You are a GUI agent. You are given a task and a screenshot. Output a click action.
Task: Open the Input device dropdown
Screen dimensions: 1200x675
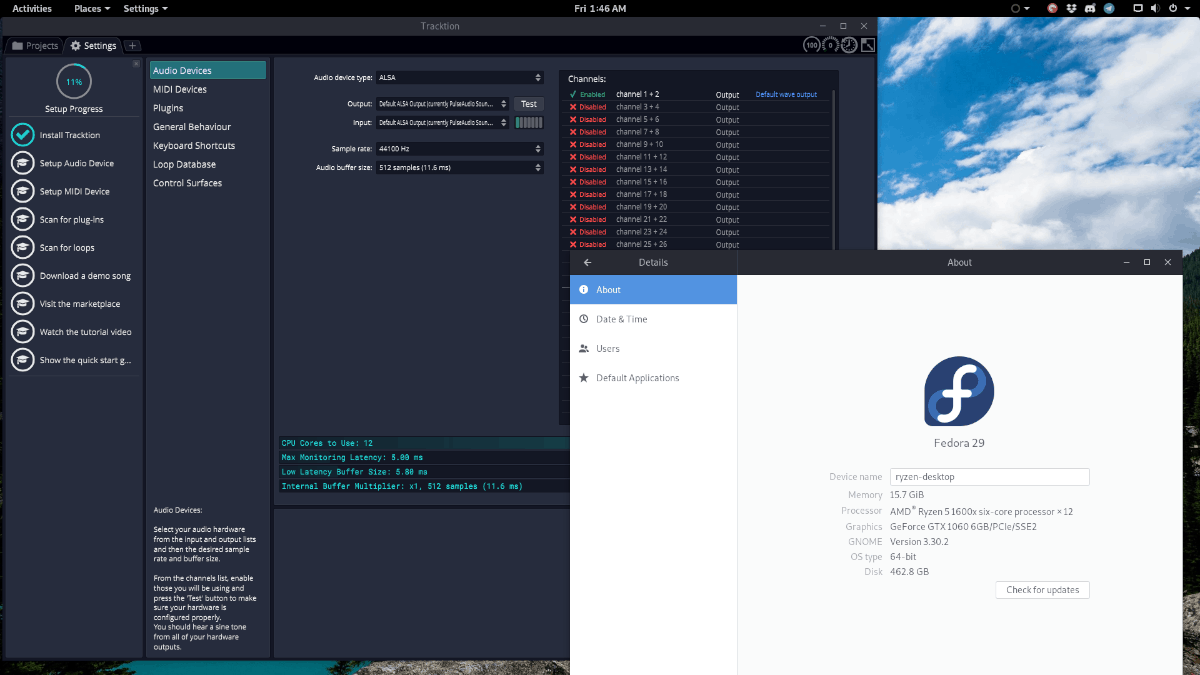tap(442, 123)
